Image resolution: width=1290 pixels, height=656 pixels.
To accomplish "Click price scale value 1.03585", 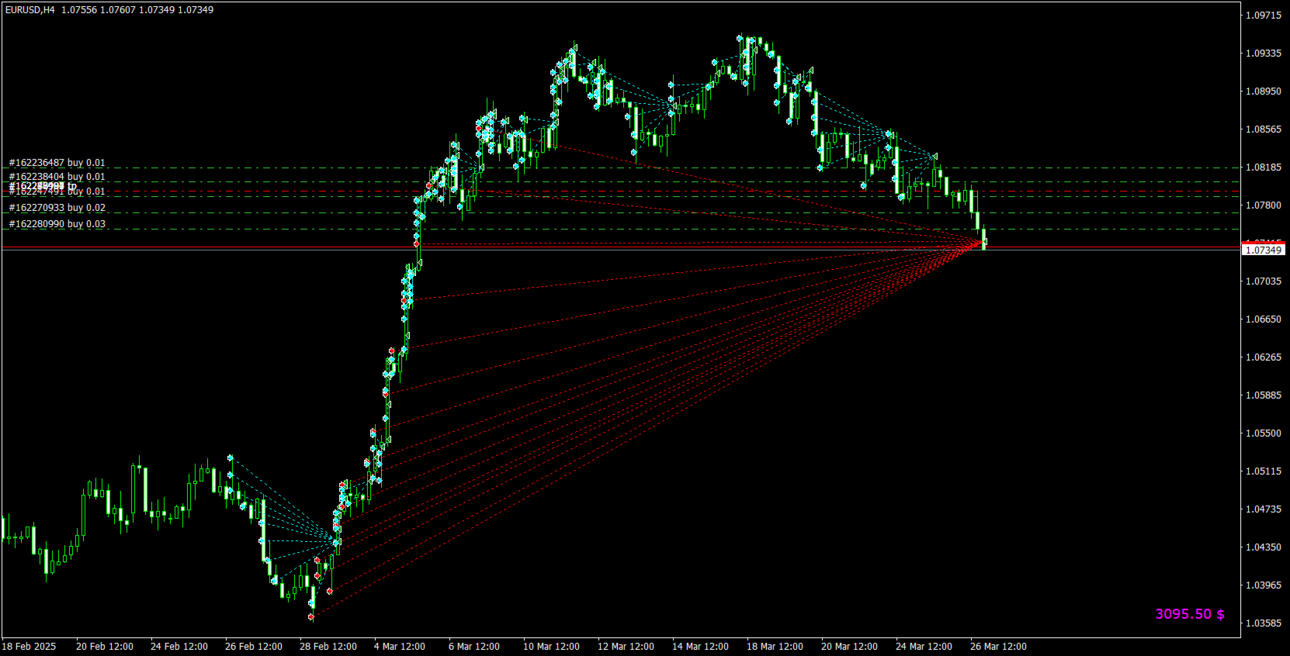I will 1264,623.
